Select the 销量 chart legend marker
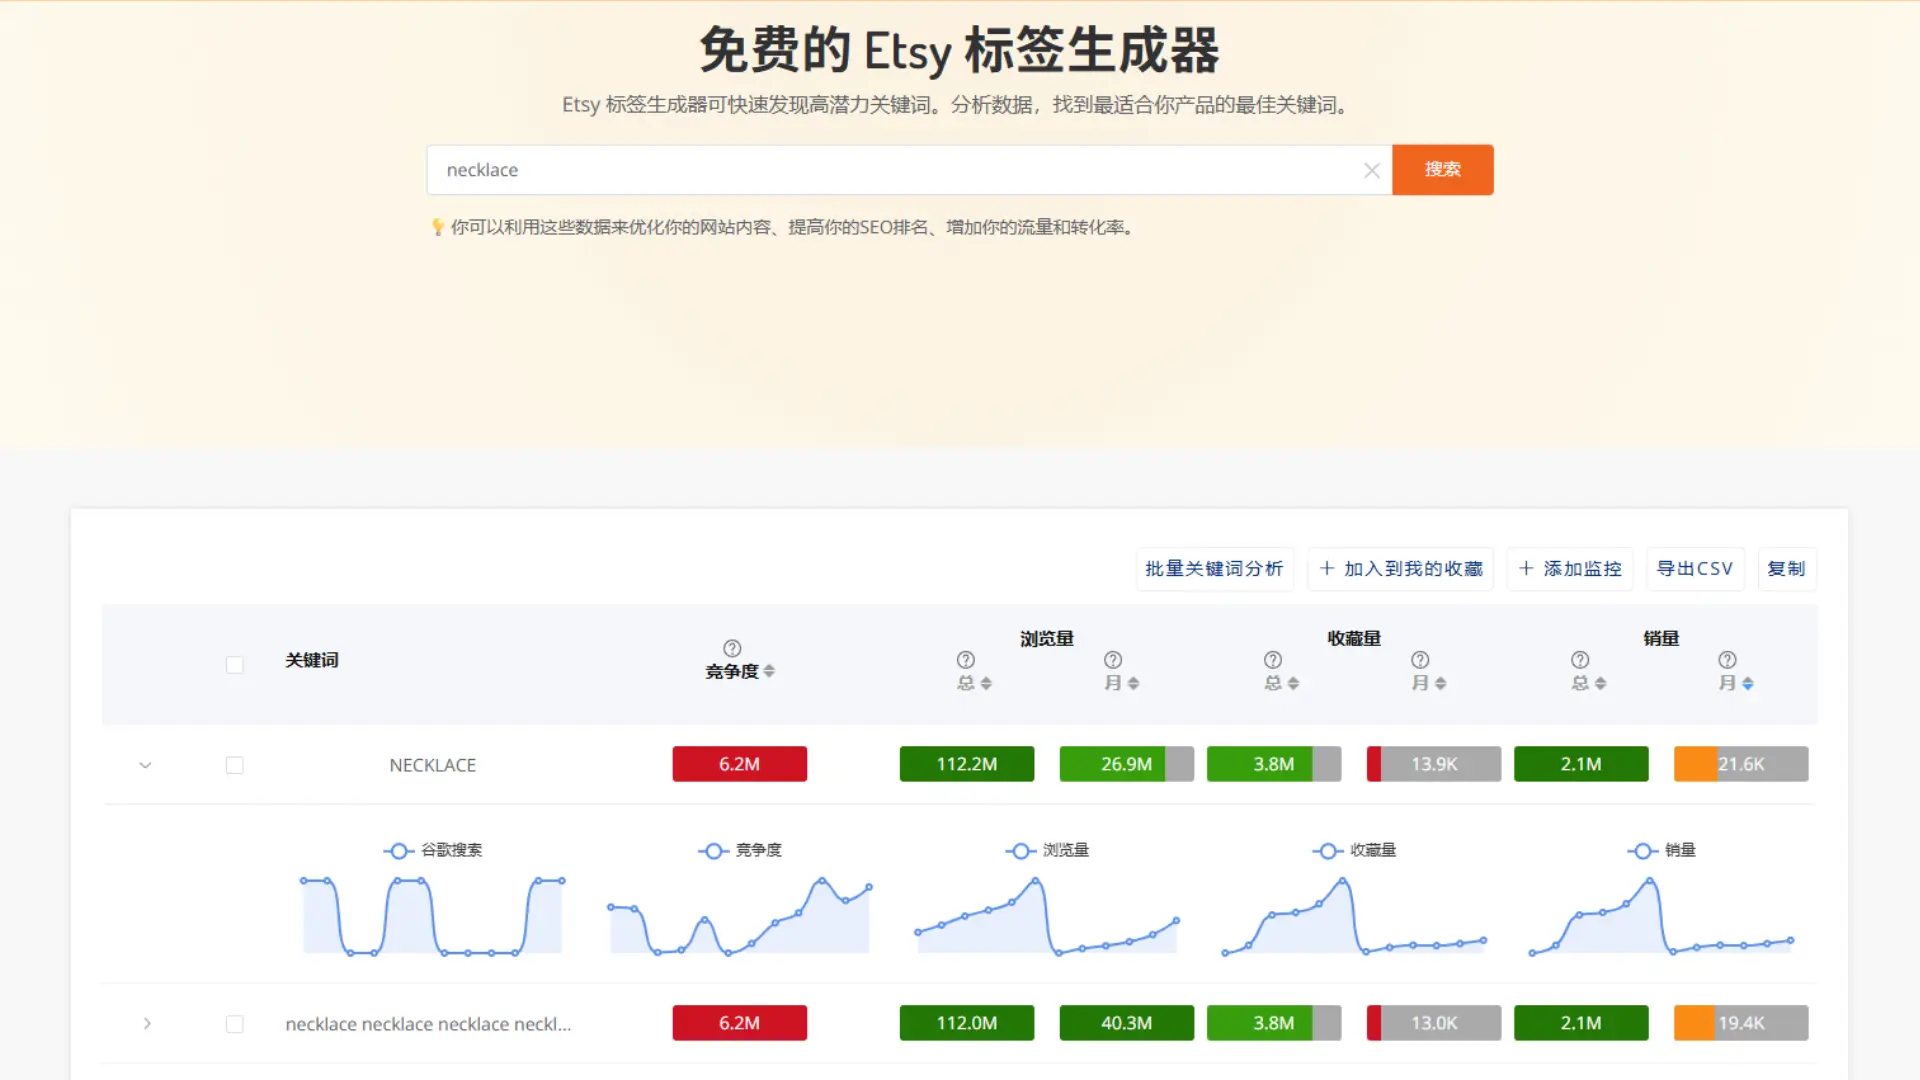Screen dimensions: 1920x1080 pyautogui.click(x=1641, y=850)
